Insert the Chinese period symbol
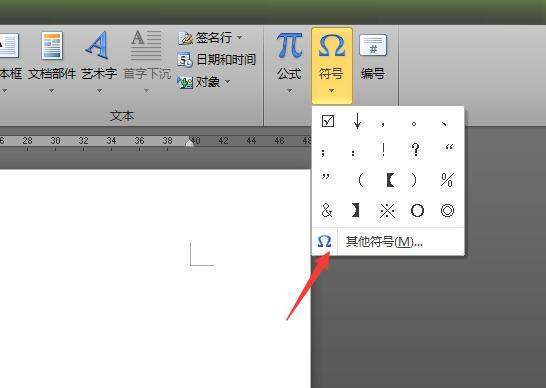 click(x=414, y=124)
